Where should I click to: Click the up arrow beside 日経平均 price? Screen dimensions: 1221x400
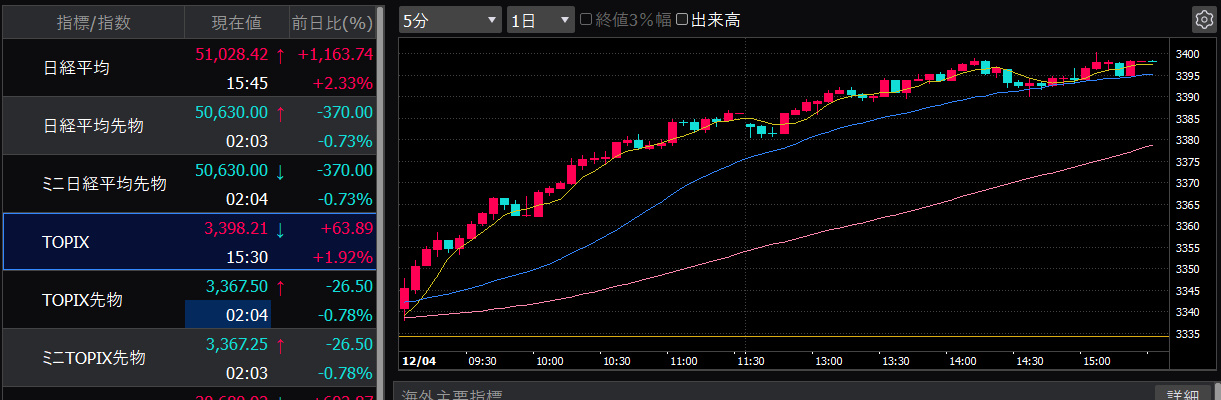coord(280,54)
